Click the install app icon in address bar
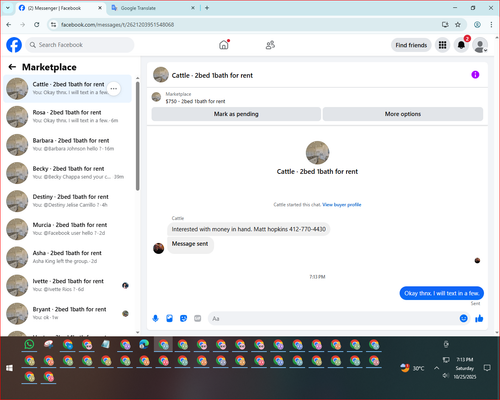The width and height of the screenshot is (500, 400). (445, 24)
